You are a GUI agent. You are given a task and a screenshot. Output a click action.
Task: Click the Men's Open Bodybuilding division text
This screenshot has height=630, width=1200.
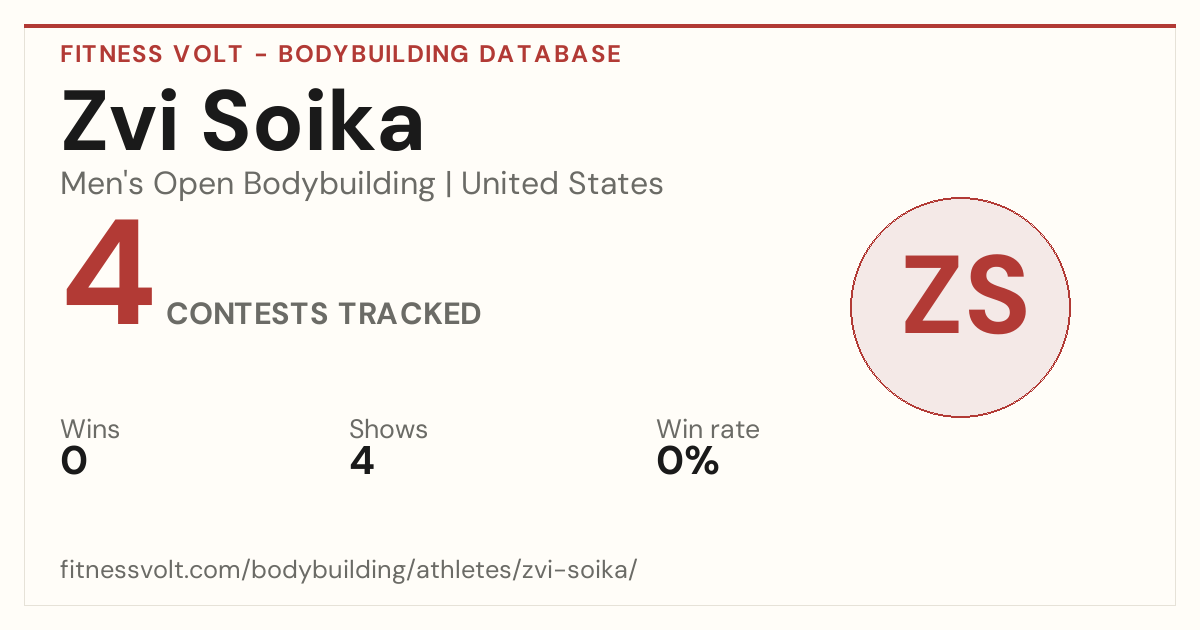click(248, 184)
